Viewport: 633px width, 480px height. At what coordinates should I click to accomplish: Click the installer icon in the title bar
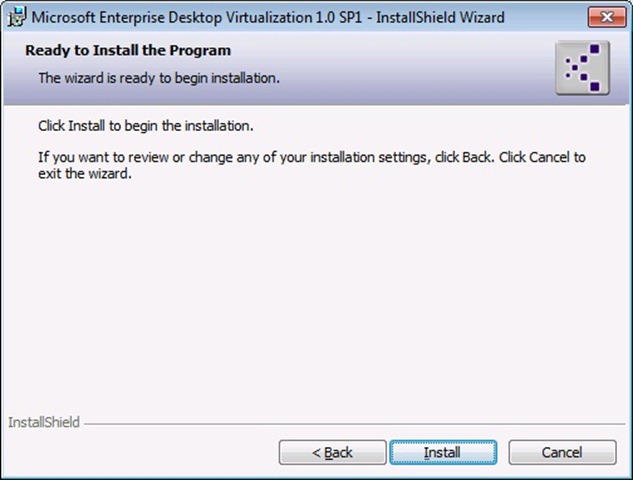17,17
